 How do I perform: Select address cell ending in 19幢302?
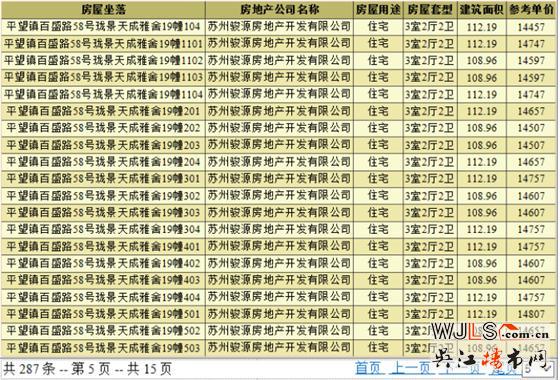click(104, 196)
